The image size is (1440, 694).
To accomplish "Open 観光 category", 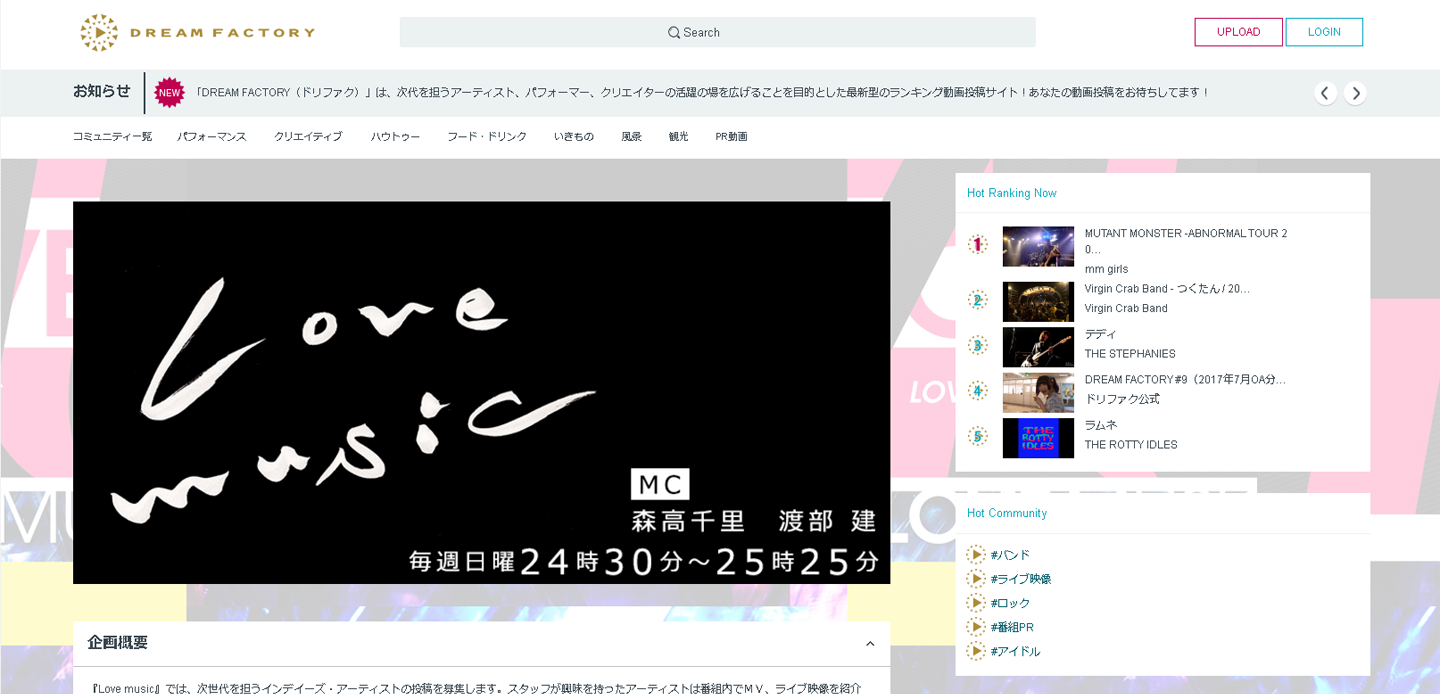I will [679, 137].
